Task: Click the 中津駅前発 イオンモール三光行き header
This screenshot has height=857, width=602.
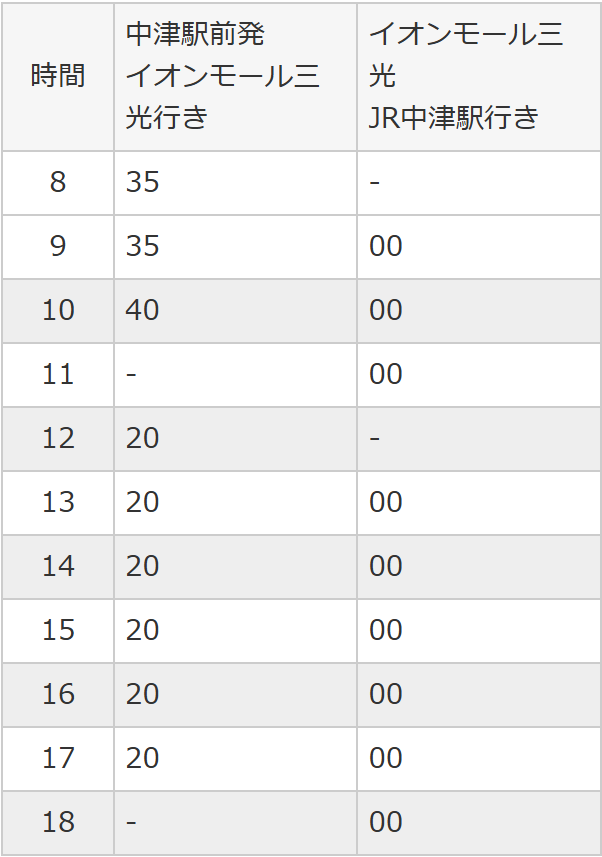Action: coord(223,77)
